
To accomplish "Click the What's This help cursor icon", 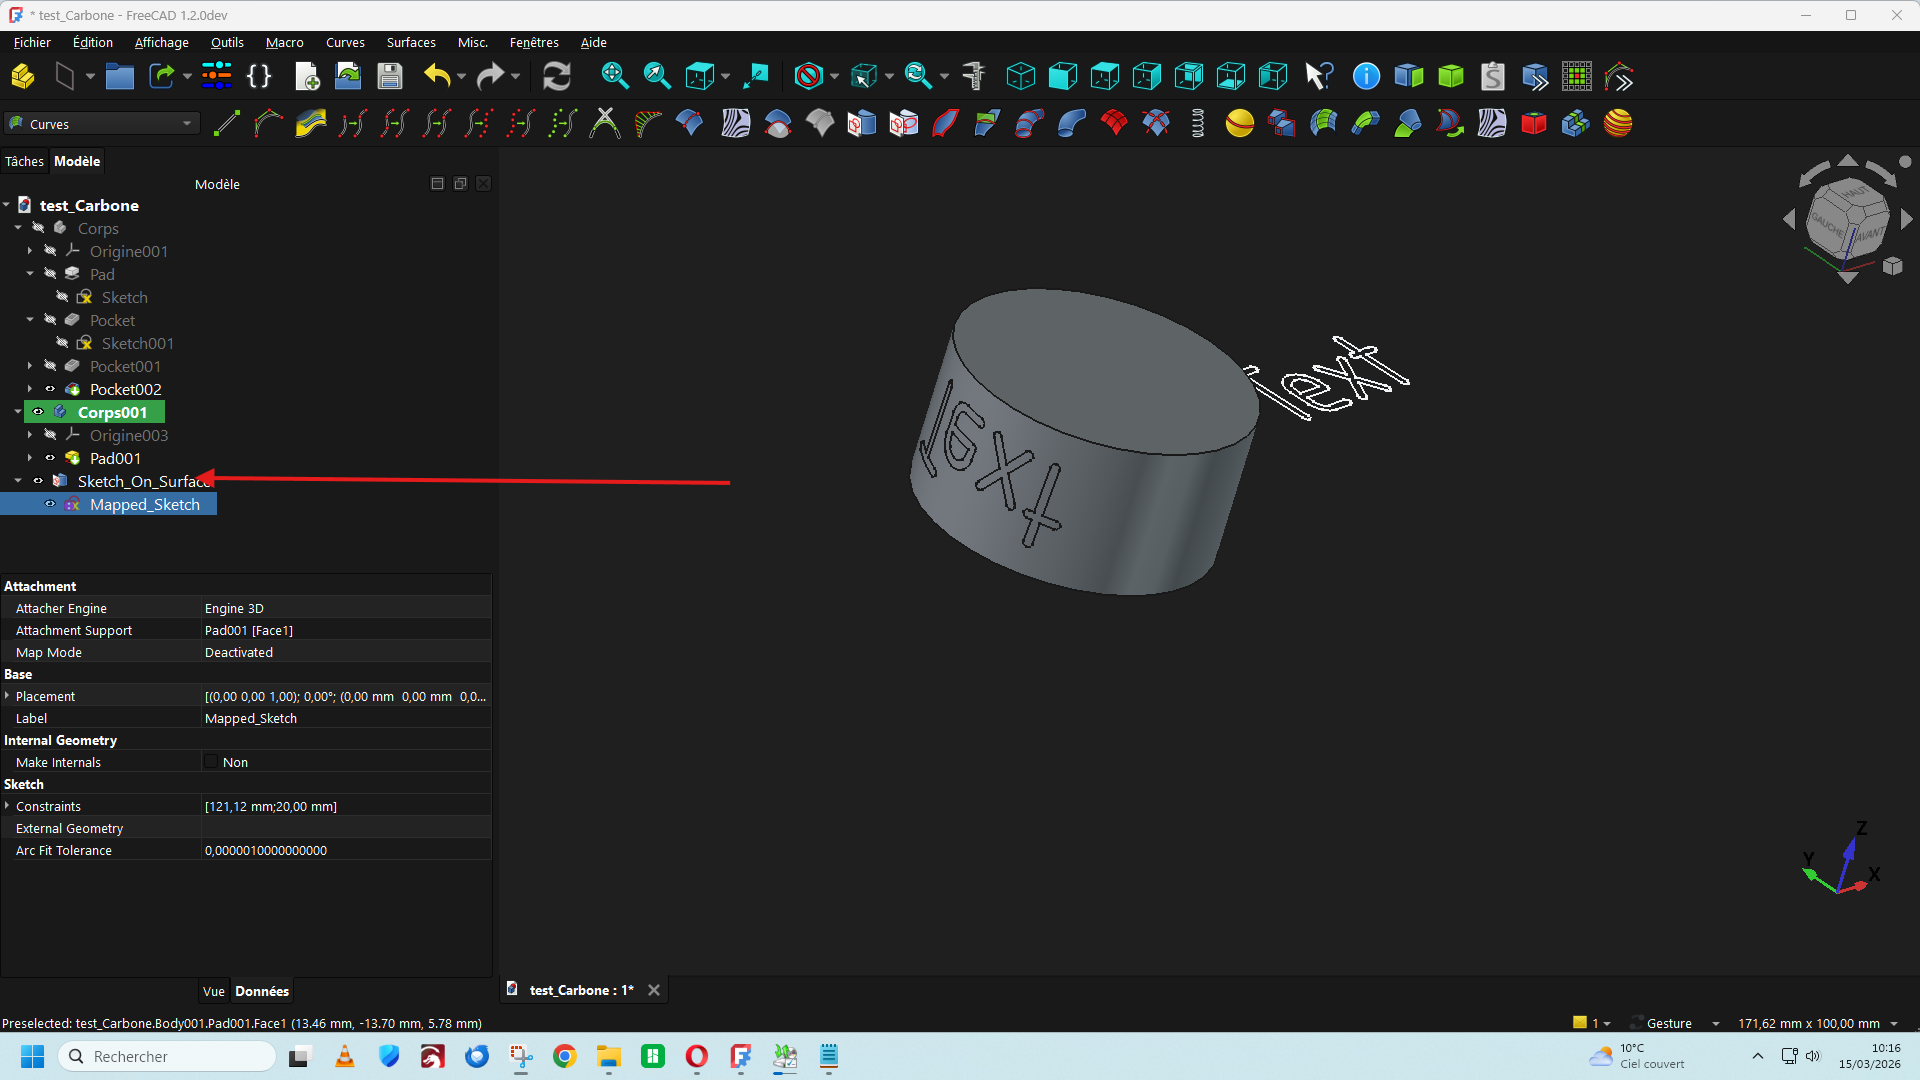I will coord(1319,77).
